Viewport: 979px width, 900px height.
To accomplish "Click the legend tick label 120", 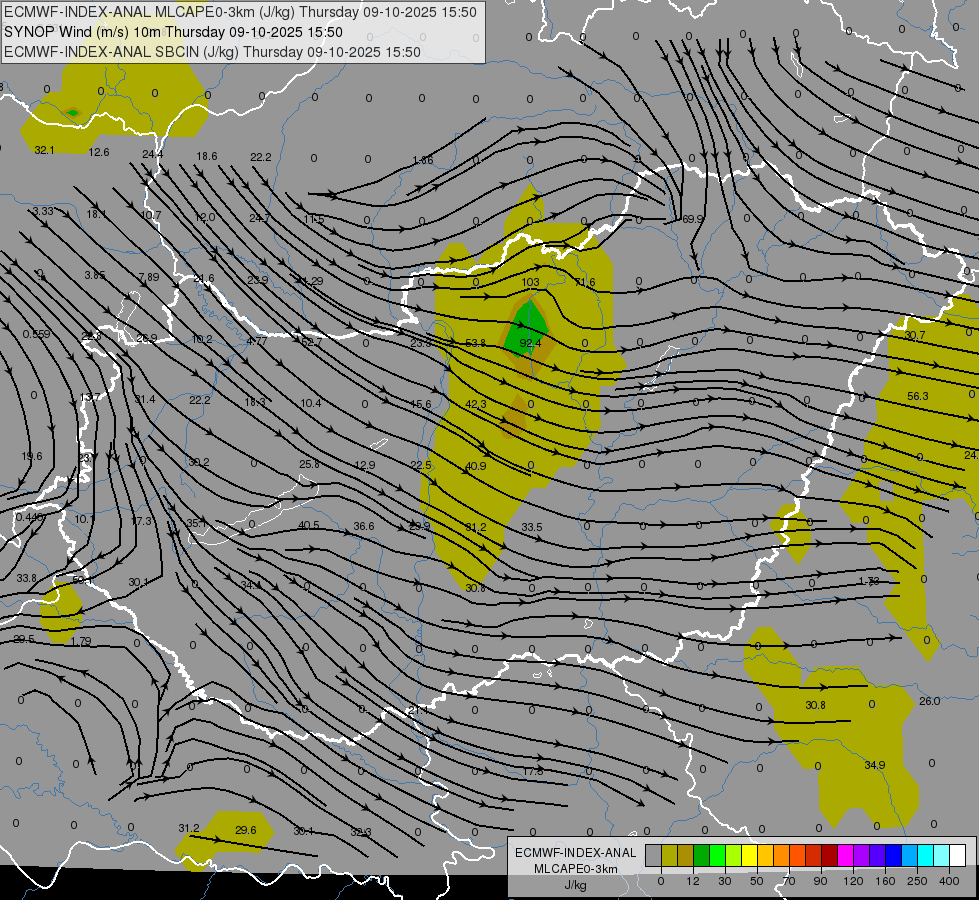I will tap(853, 881).
